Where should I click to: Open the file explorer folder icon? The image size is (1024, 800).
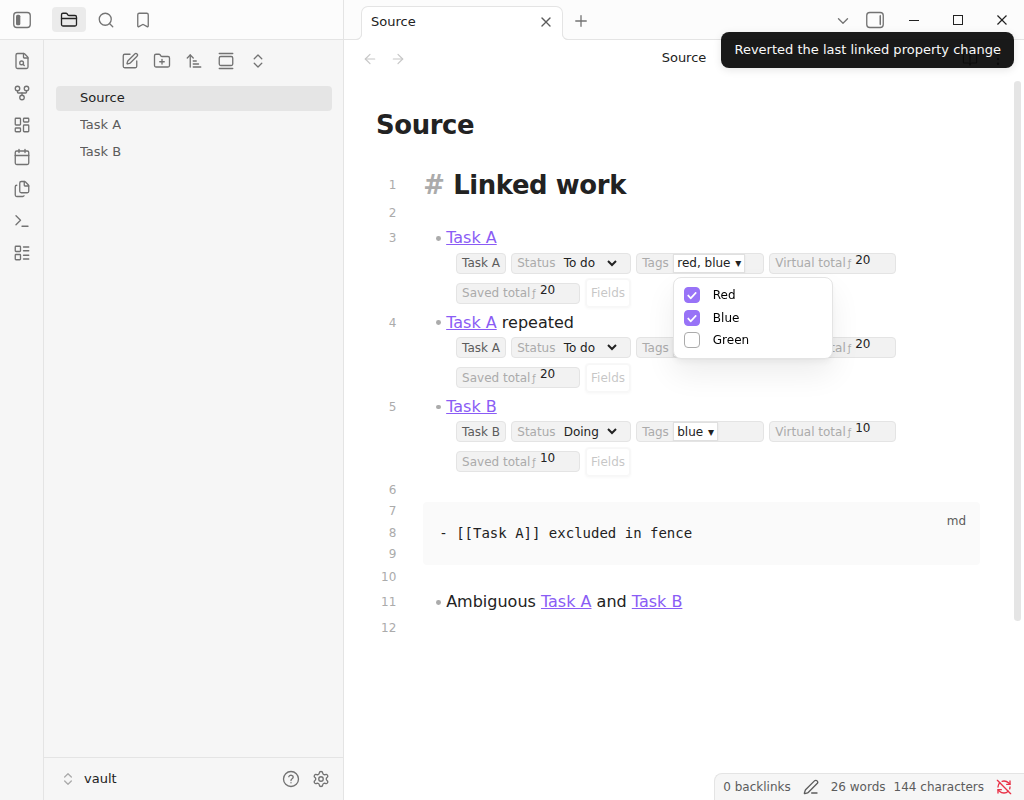pos(69,20)
